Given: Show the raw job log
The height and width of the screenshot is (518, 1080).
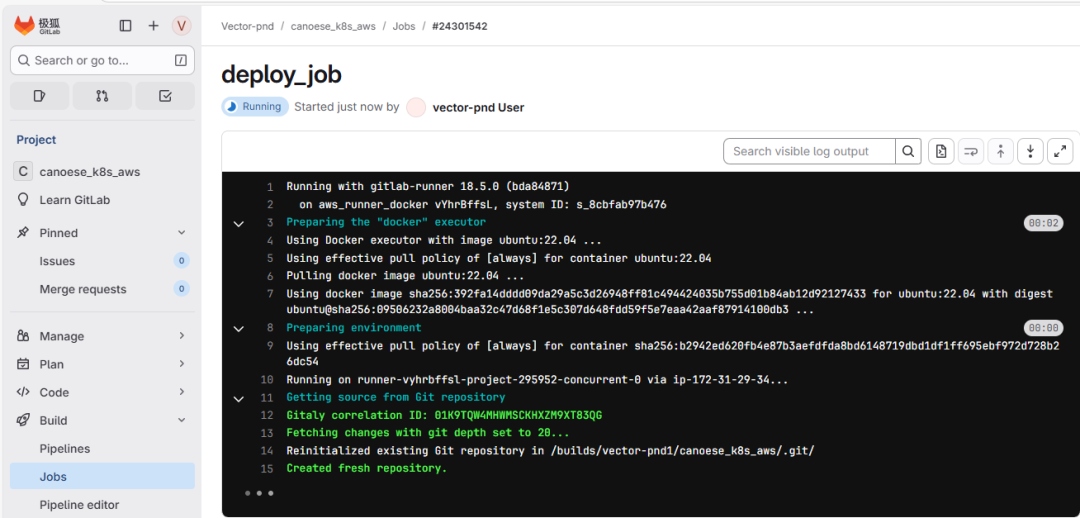Looking at the screenshot, I should point(942,152).
